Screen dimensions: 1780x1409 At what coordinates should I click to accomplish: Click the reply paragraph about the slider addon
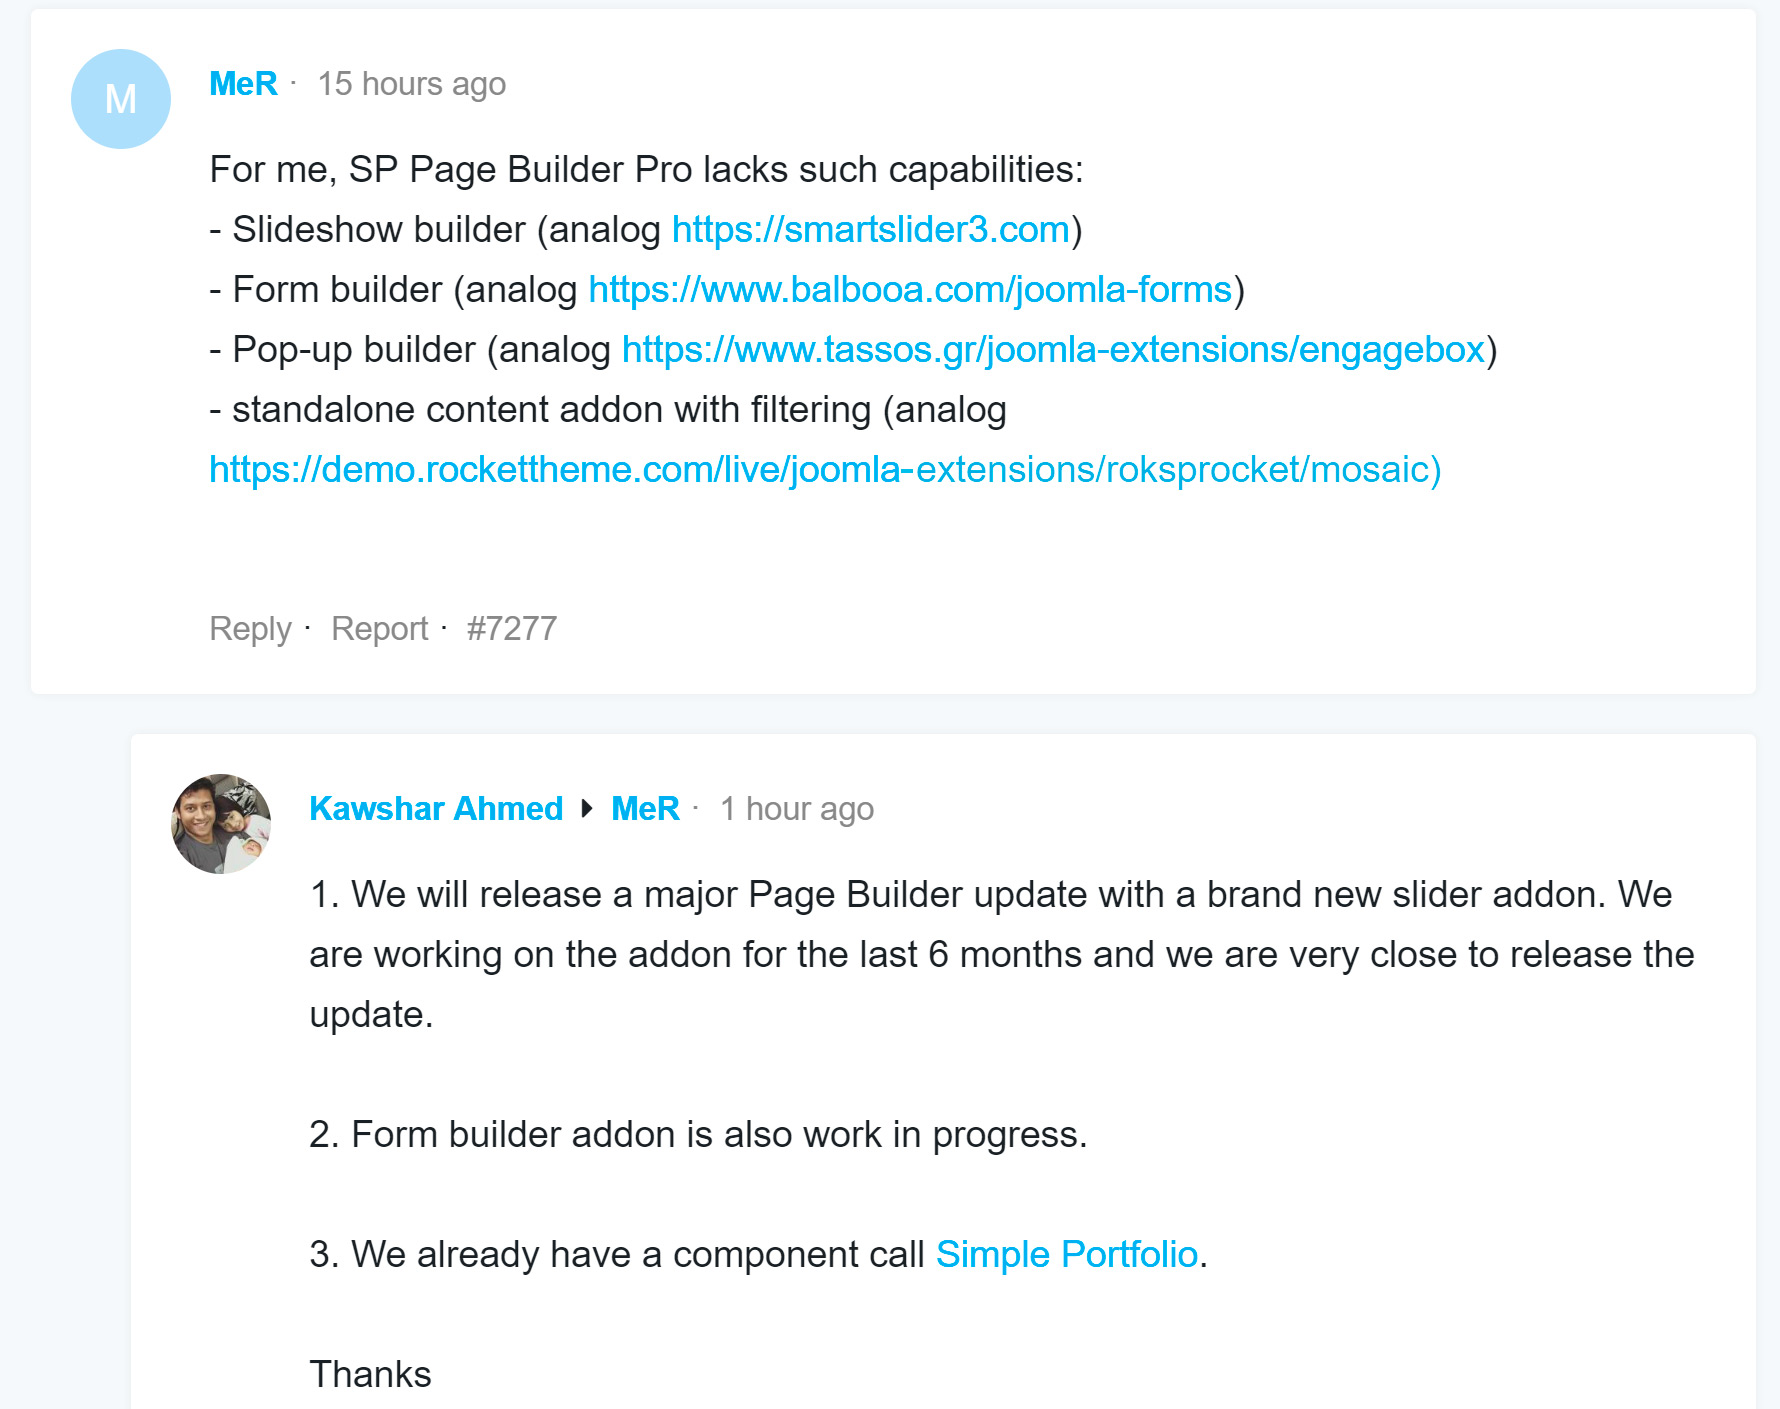[1000, 954]
